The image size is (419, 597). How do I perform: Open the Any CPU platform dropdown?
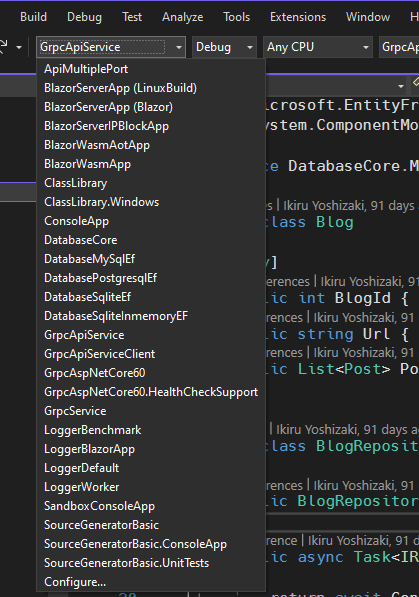point(318,47)
